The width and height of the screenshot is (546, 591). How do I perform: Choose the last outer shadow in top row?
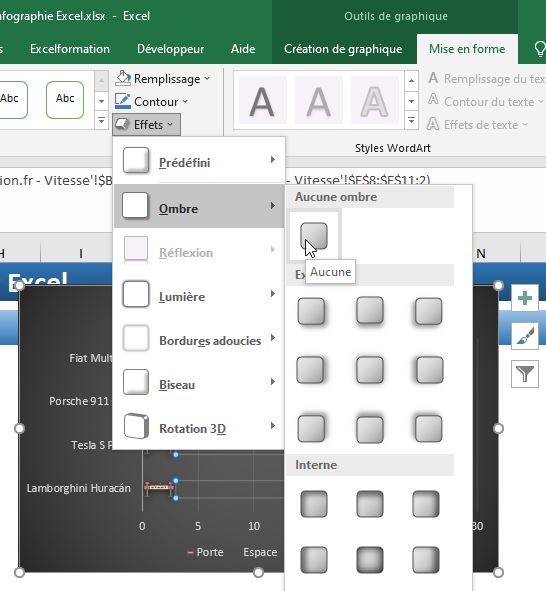click(428, 311)
